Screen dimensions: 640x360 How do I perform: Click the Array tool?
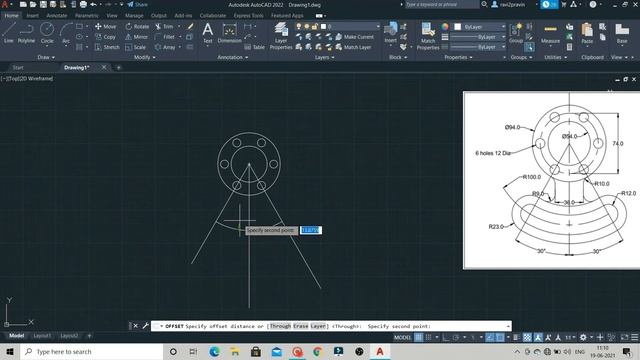[x=165, y=47]
